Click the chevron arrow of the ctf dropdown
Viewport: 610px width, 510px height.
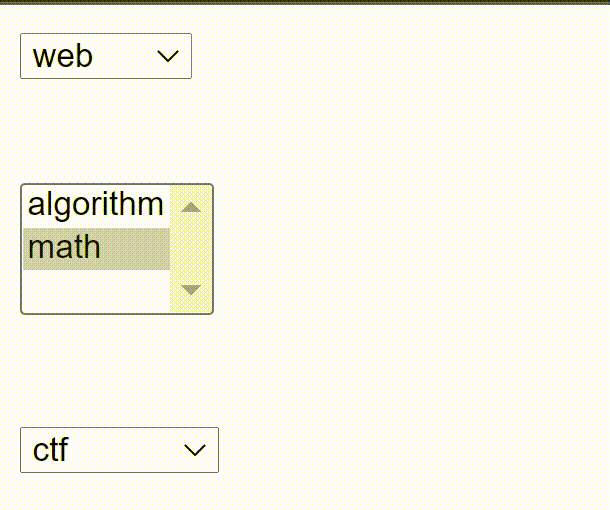pos(194,451)
